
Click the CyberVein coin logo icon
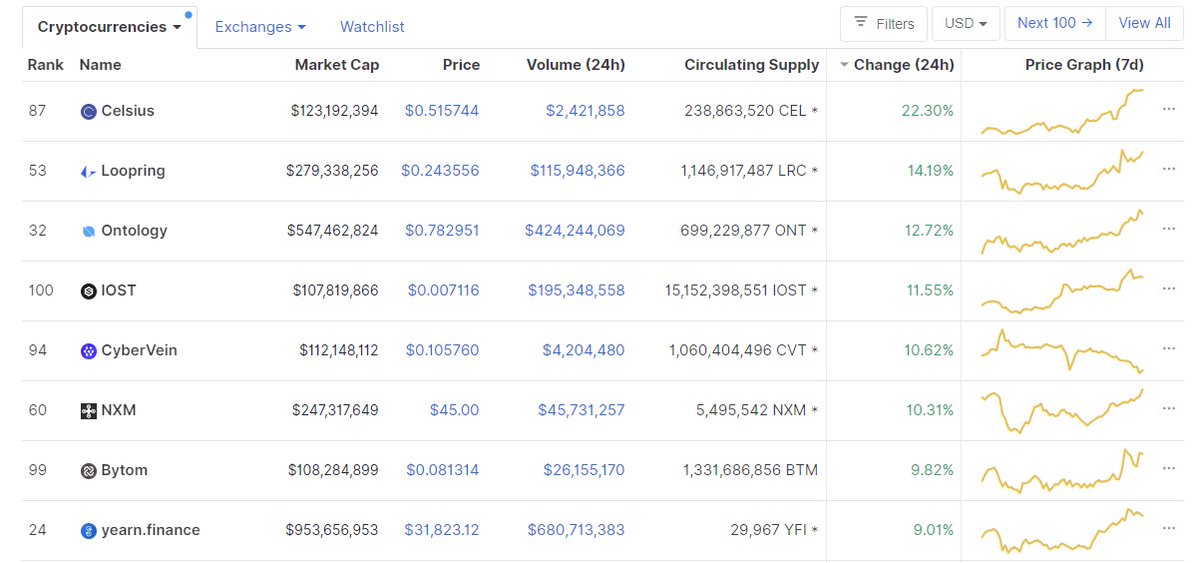(x=88, y=351)
